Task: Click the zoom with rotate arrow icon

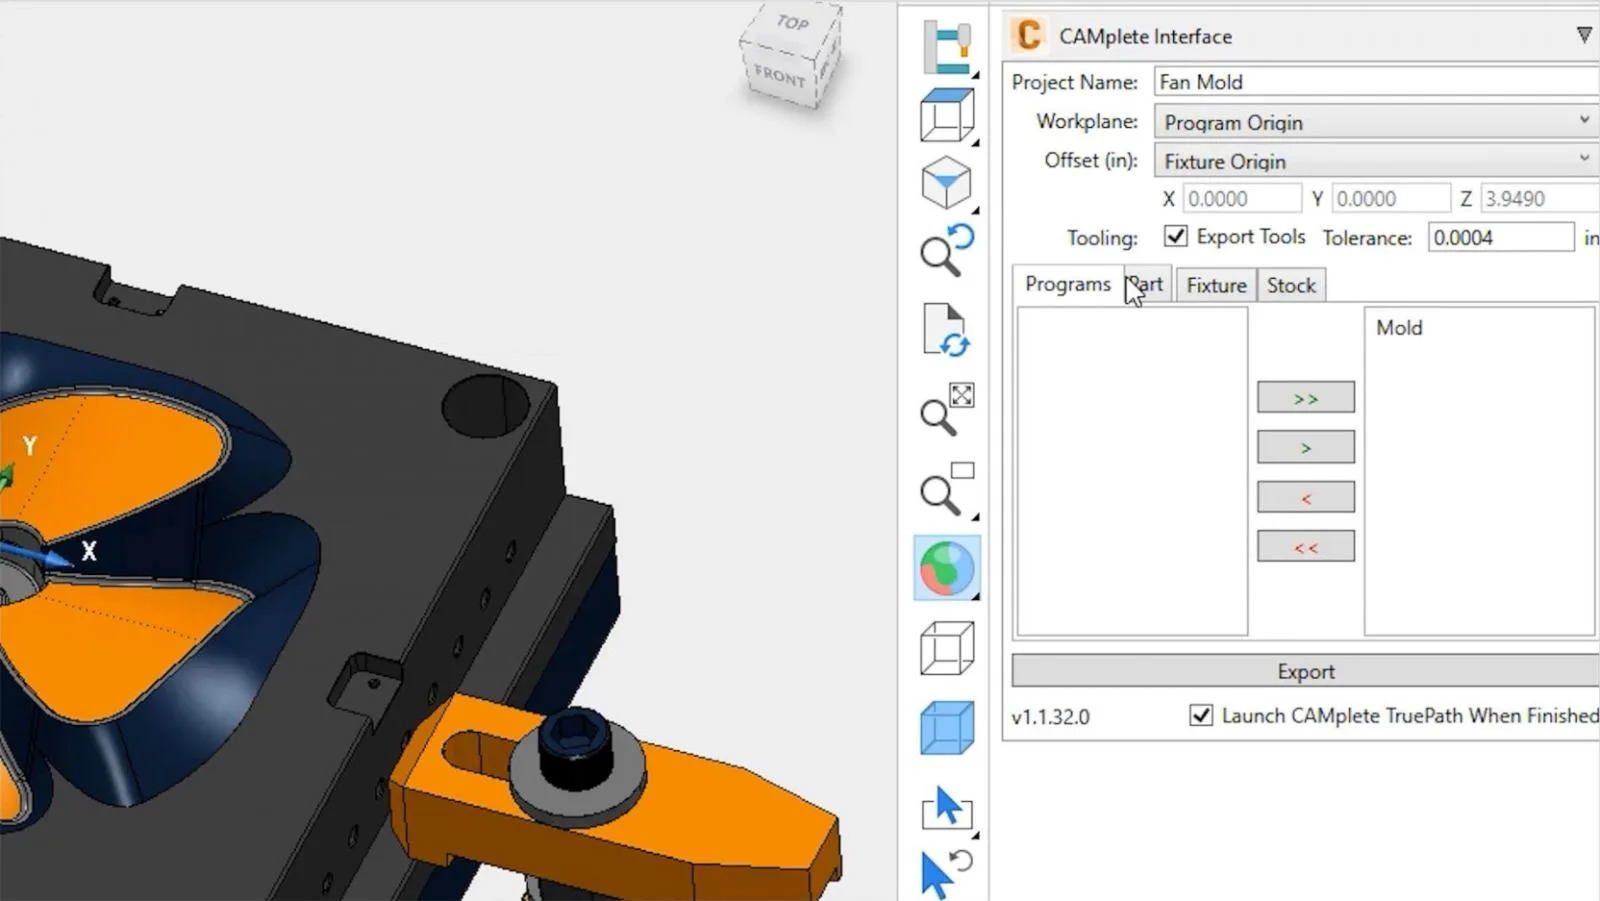Action: tap(946, 250)
